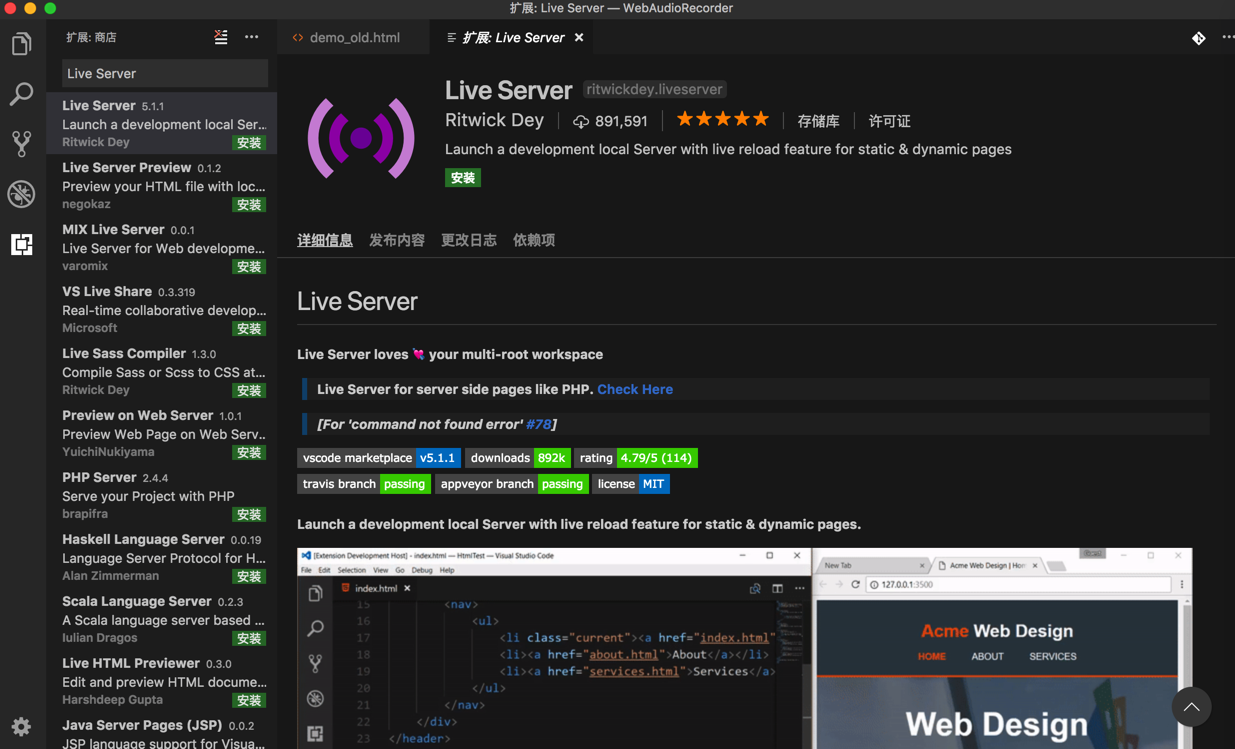Image resolution: width=1235 pixels, height=749 pixels.
Task: Open the Source Control view icon
Action: point(21,144)
